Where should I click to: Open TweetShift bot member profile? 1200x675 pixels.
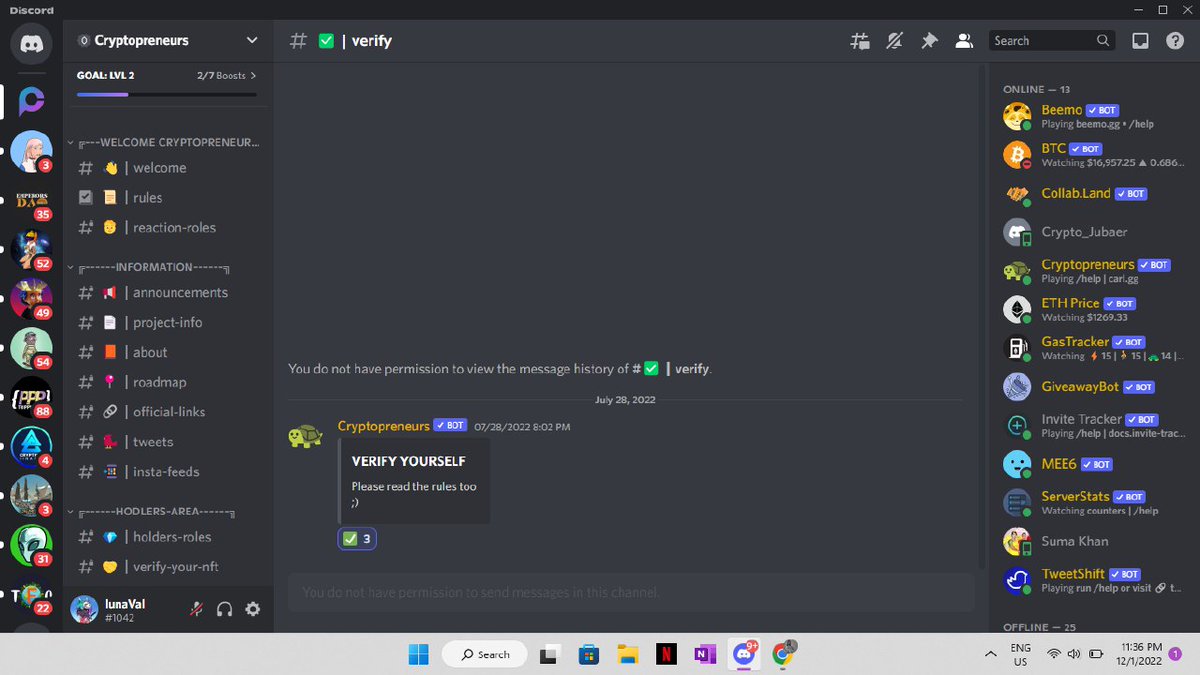pos(1094,580)
